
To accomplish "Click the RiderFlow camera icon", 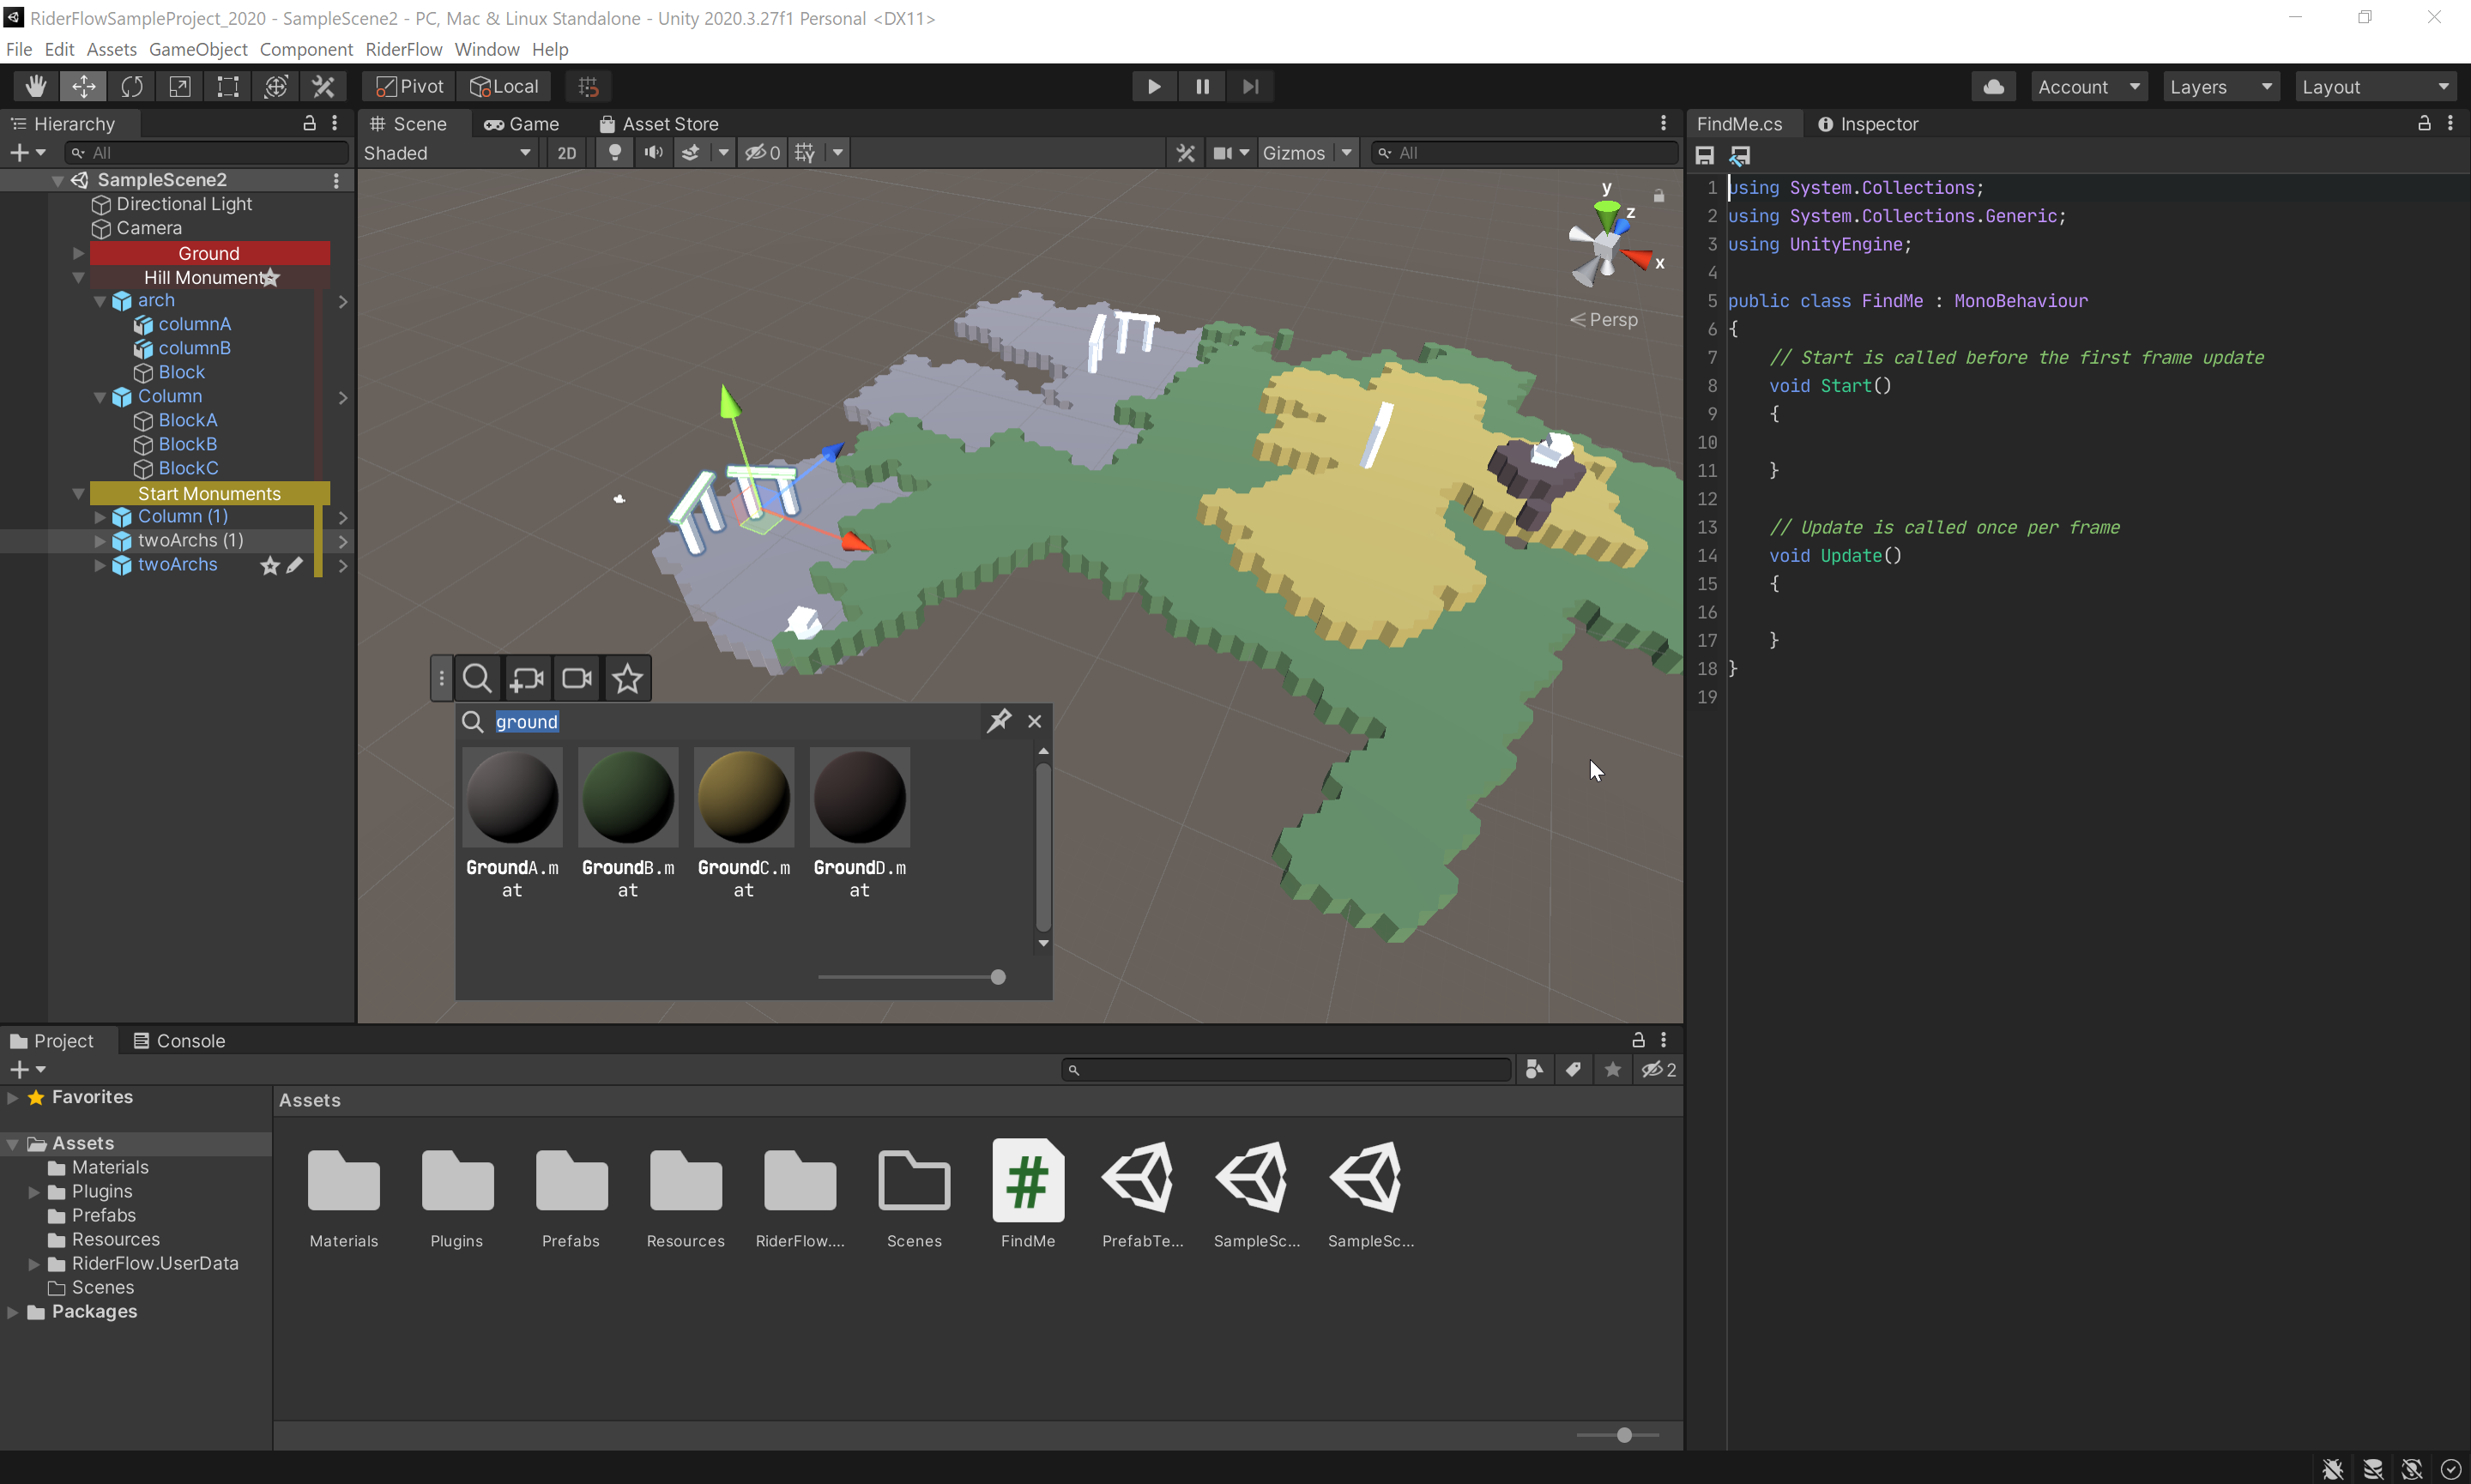I will tap(577, 678).
